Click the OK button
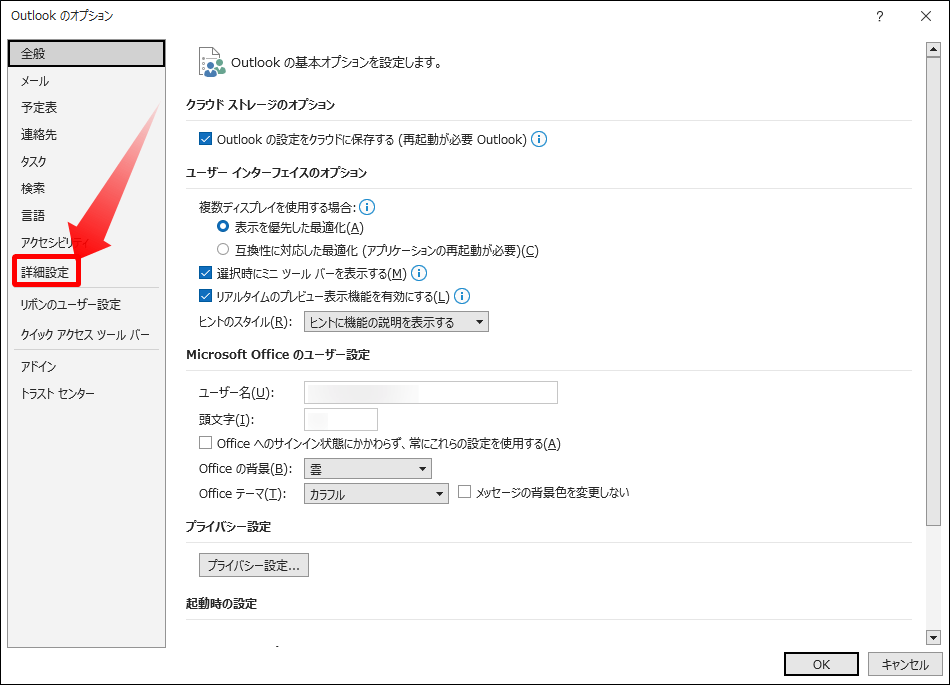 pos(821,664)
